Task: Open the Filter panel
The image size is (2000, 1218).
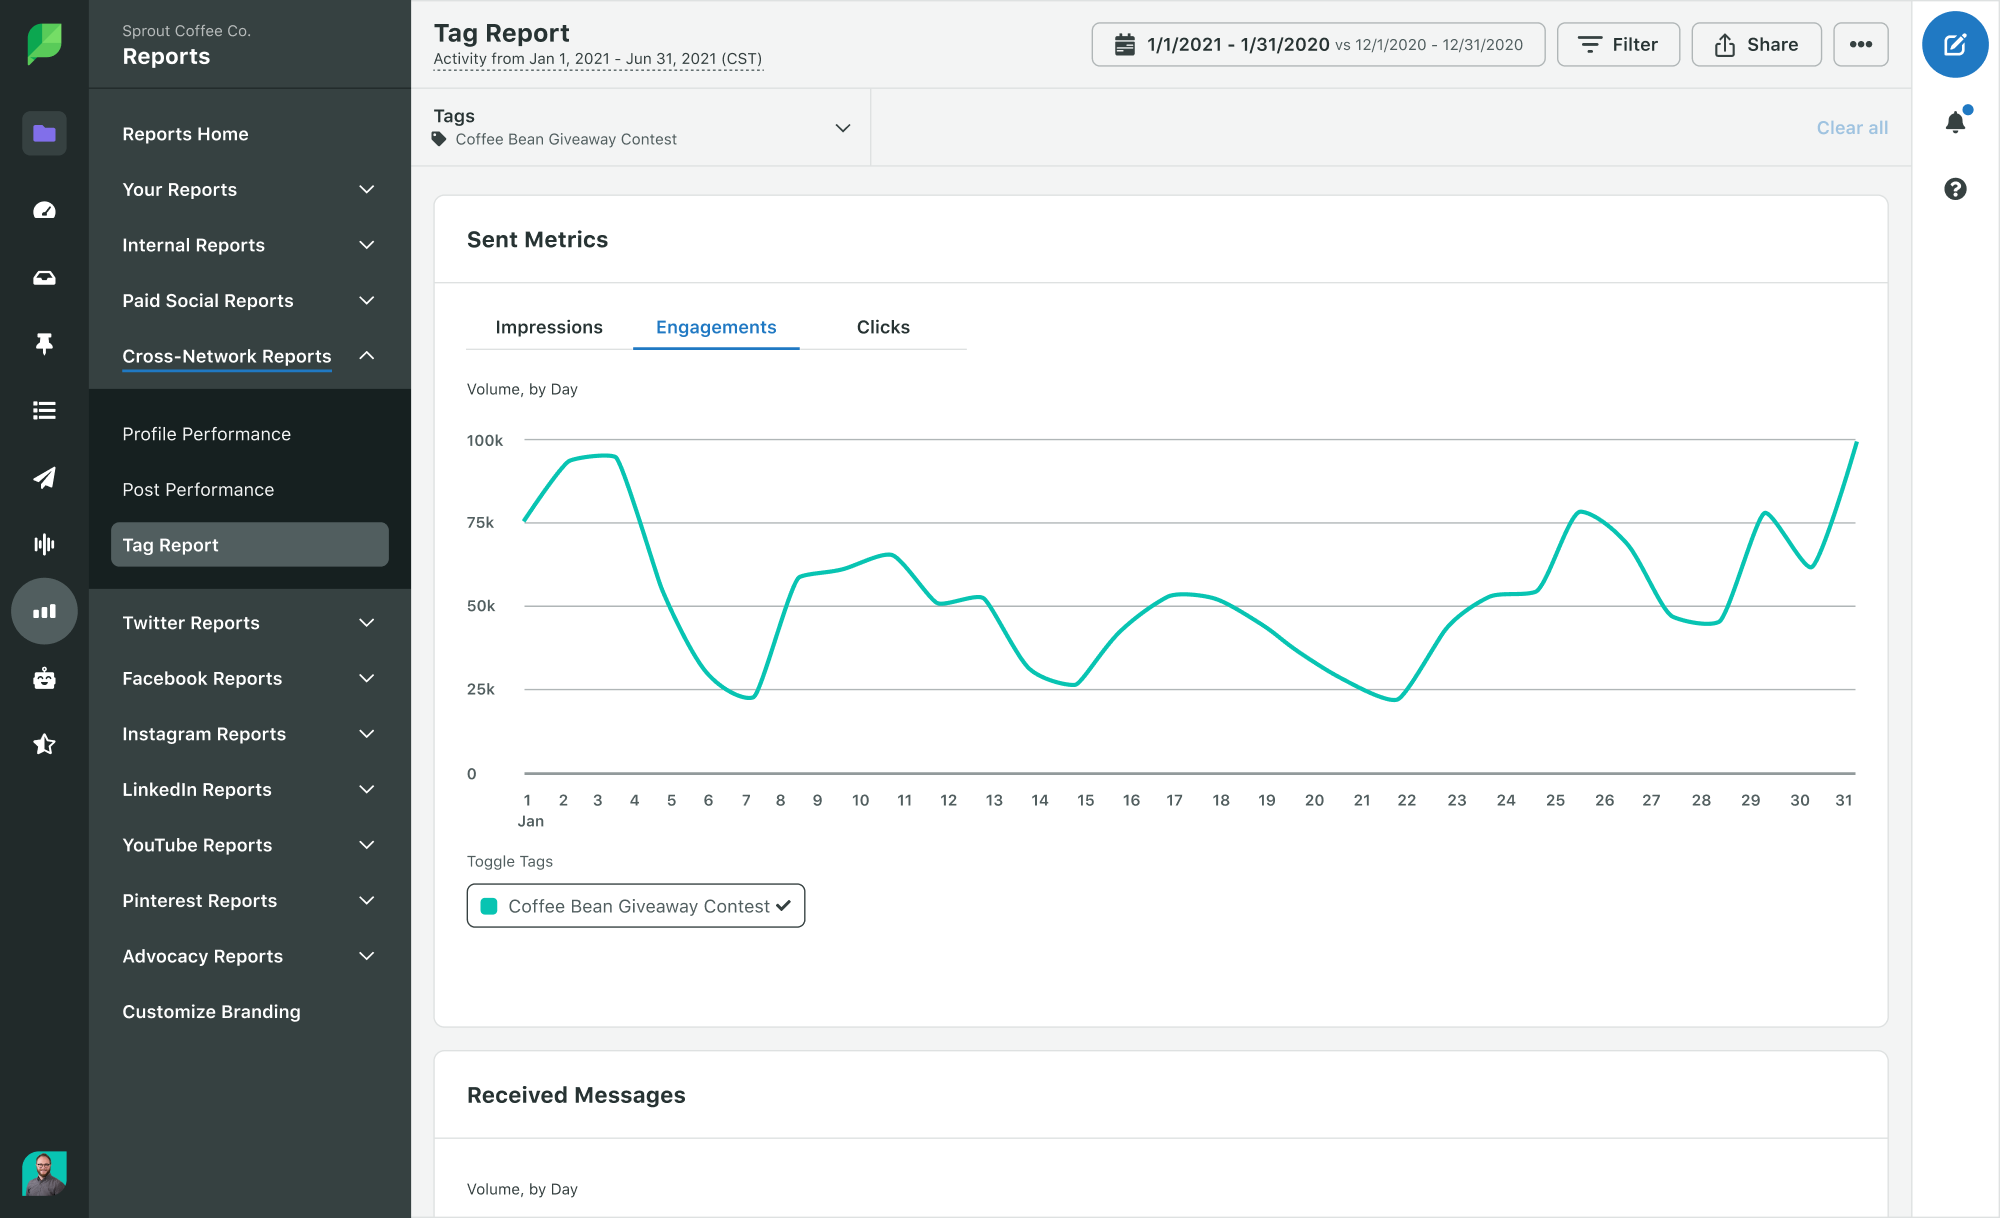Action: click(1618, 44)
